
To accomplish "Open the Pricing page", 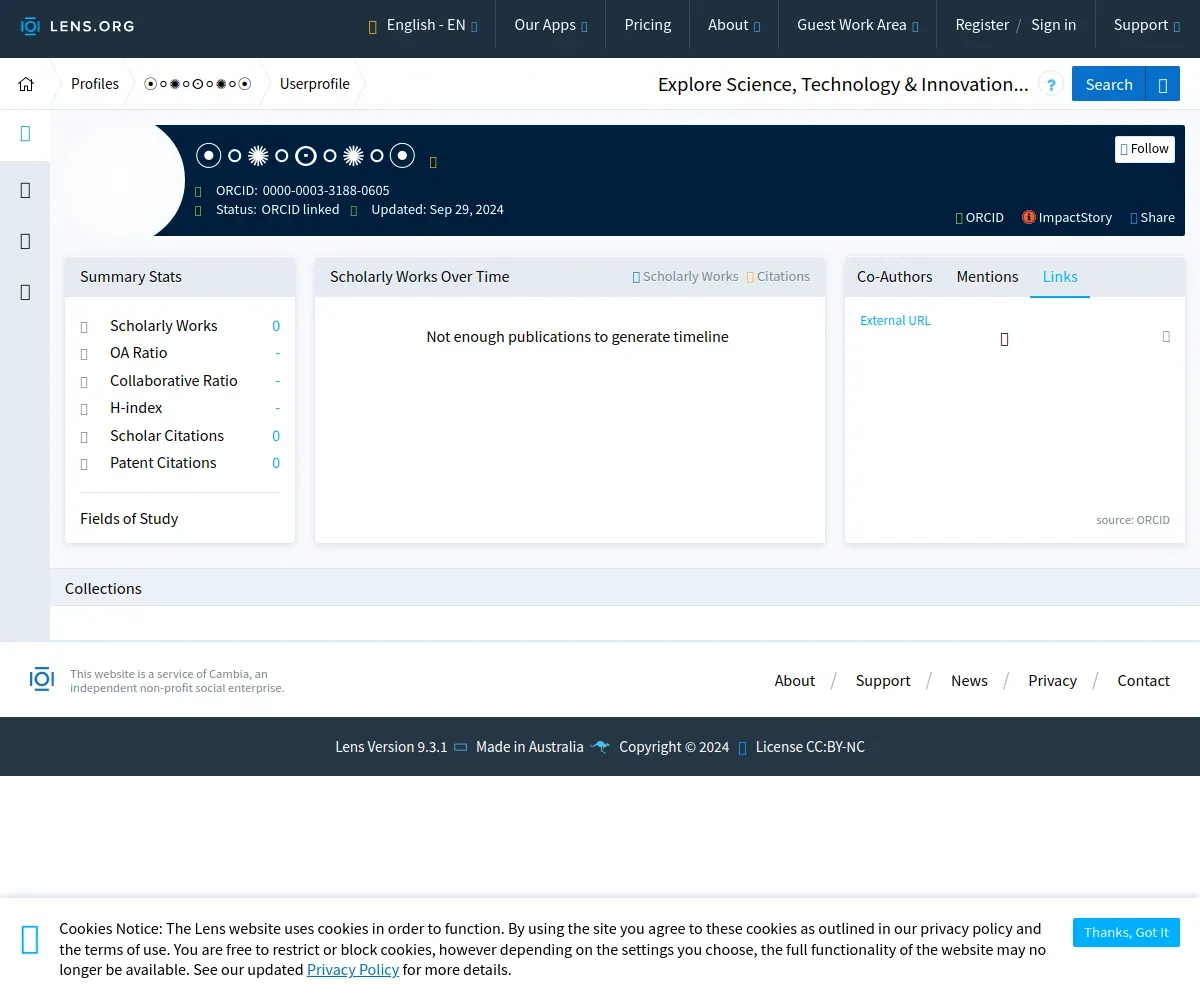I will [648, 25].
